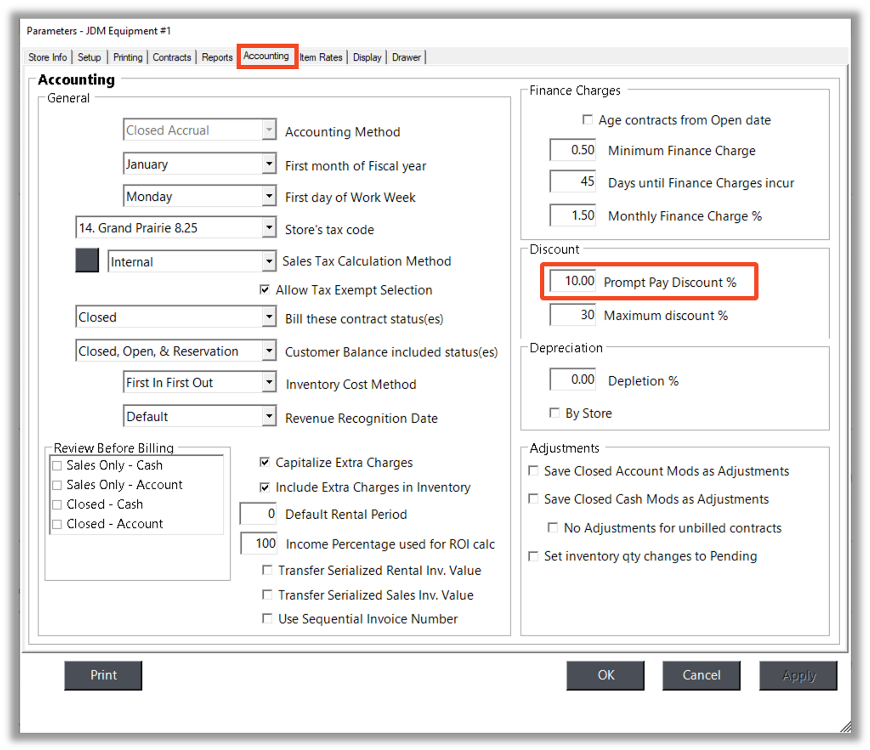Viewport: 870px width, 750px height.
Task: Select the Display tab
Action: pyautogui.click(x=366, y=57)
